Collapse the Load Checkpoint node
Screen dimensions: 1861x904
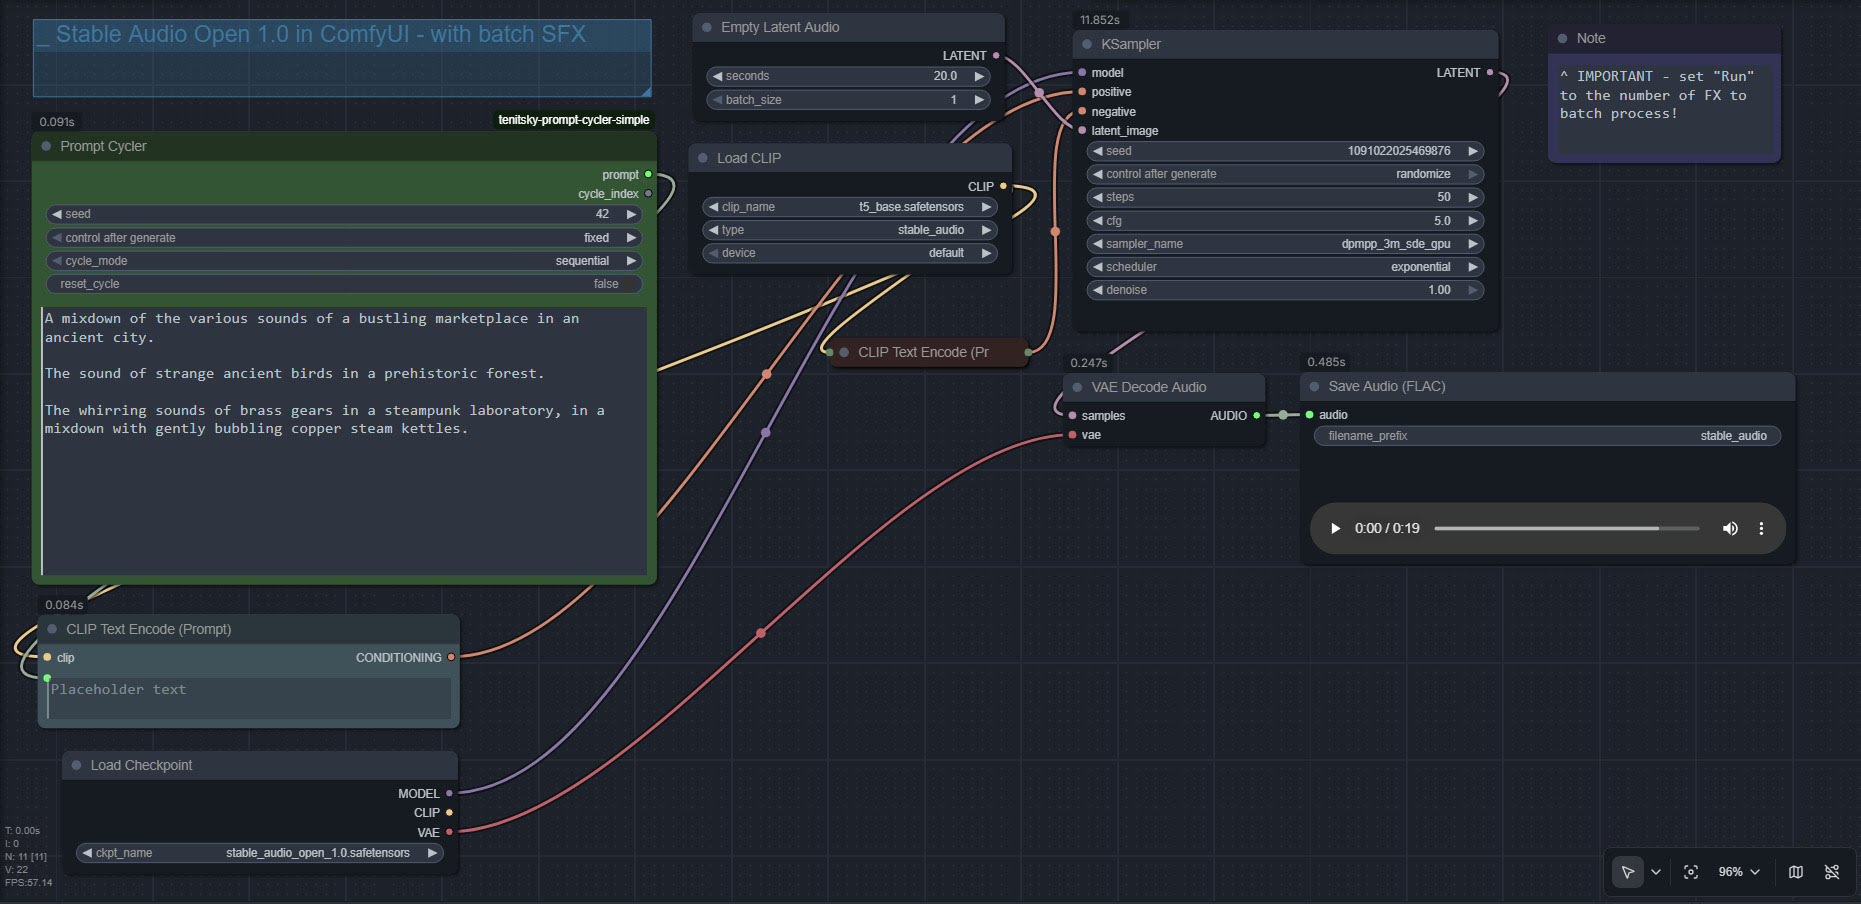[x=77, y=765]
